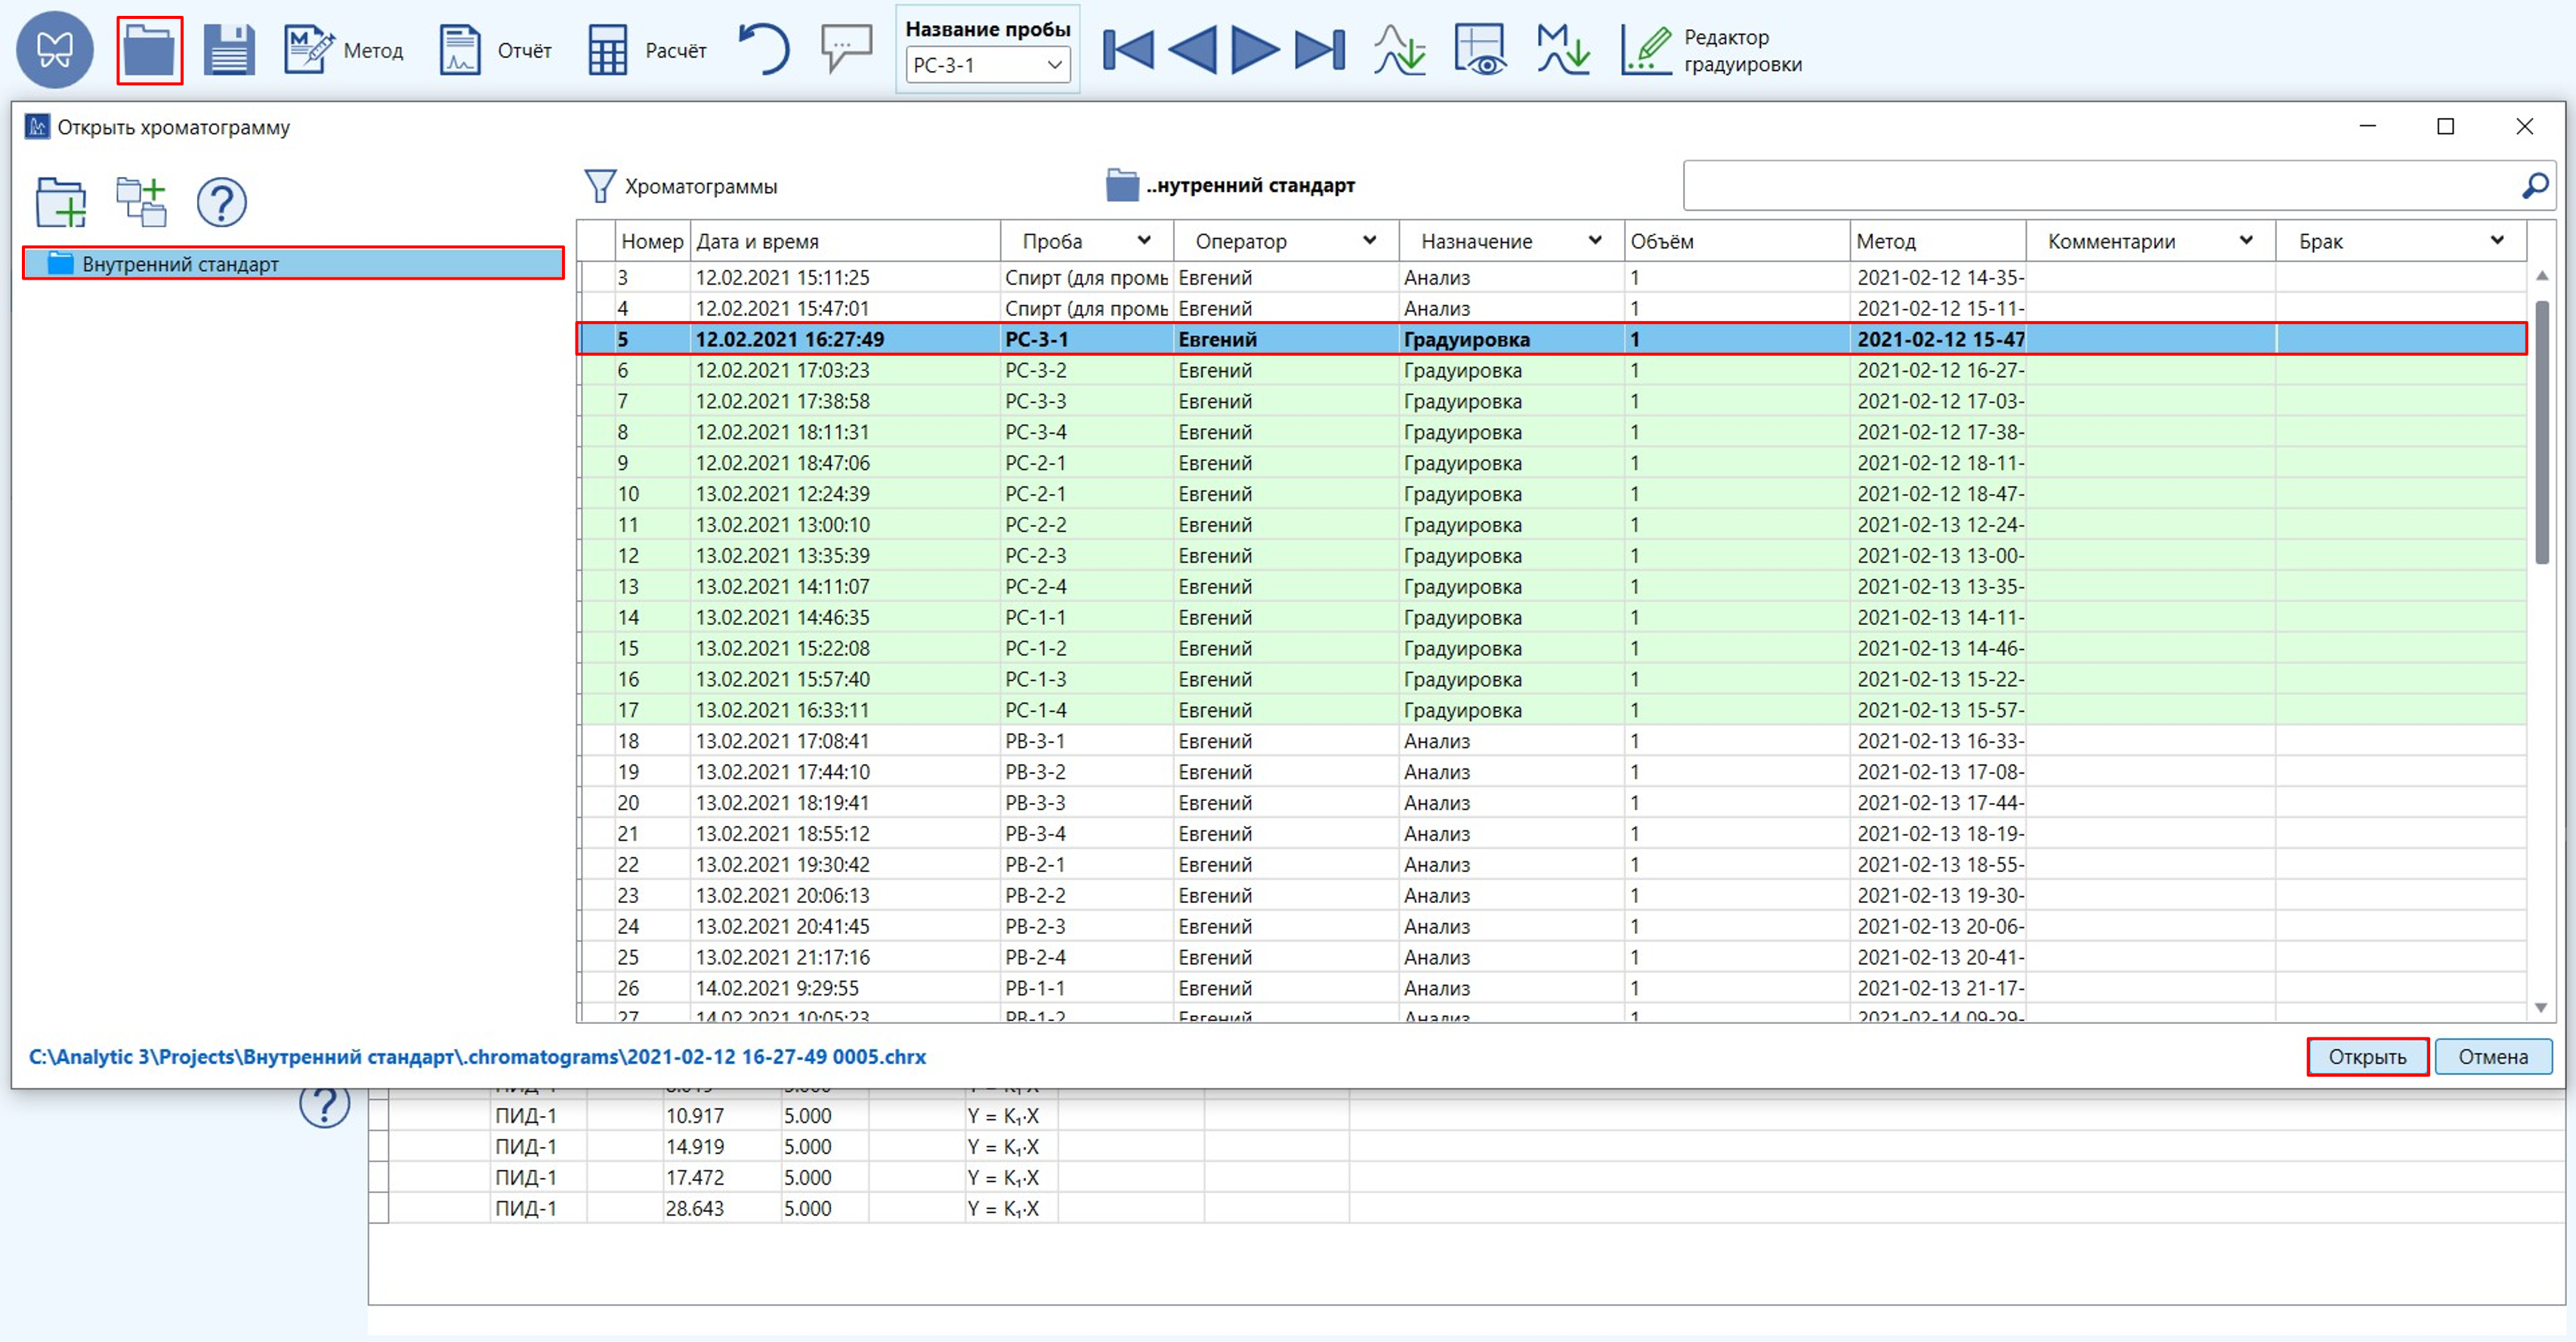Go to next chromatogram arrow
This screenshot has height=1342, width=2576.
click(x=1255, y=50)
